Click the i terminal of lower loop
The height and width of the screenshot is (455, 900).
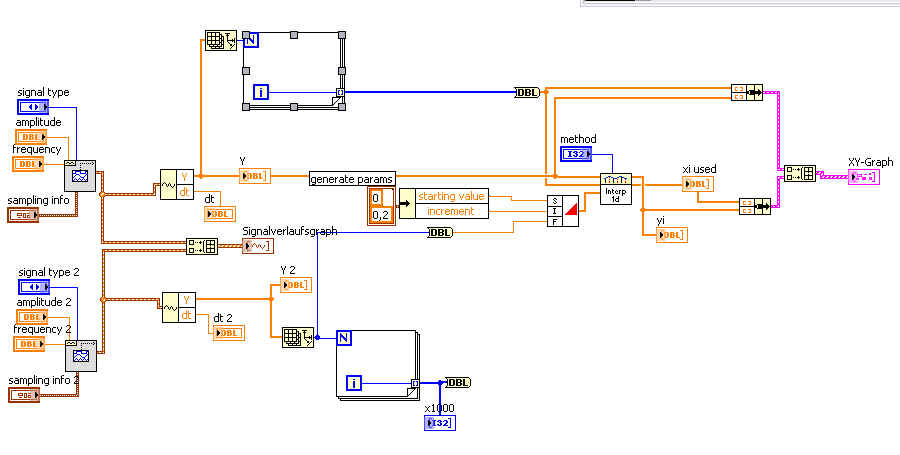[354, 383]
